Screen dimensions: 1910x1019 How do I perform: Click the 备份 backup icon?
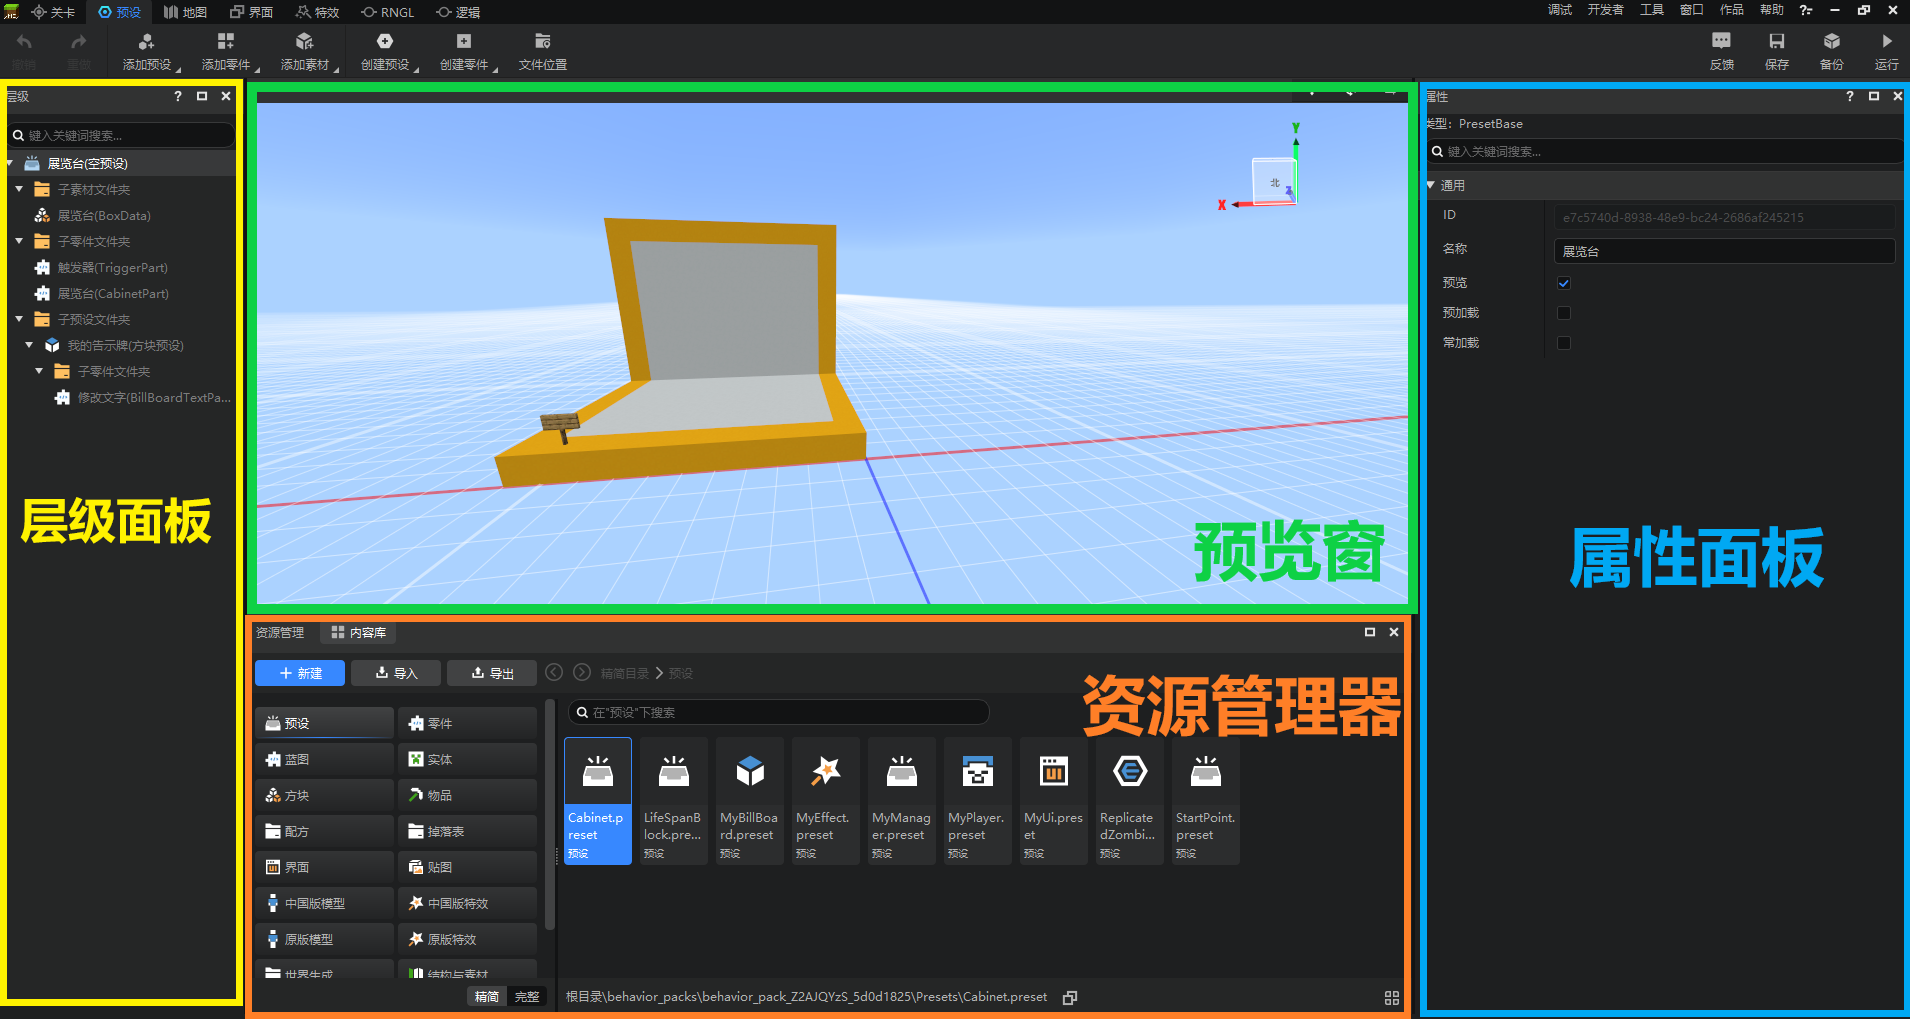[x=1831, y=41]
